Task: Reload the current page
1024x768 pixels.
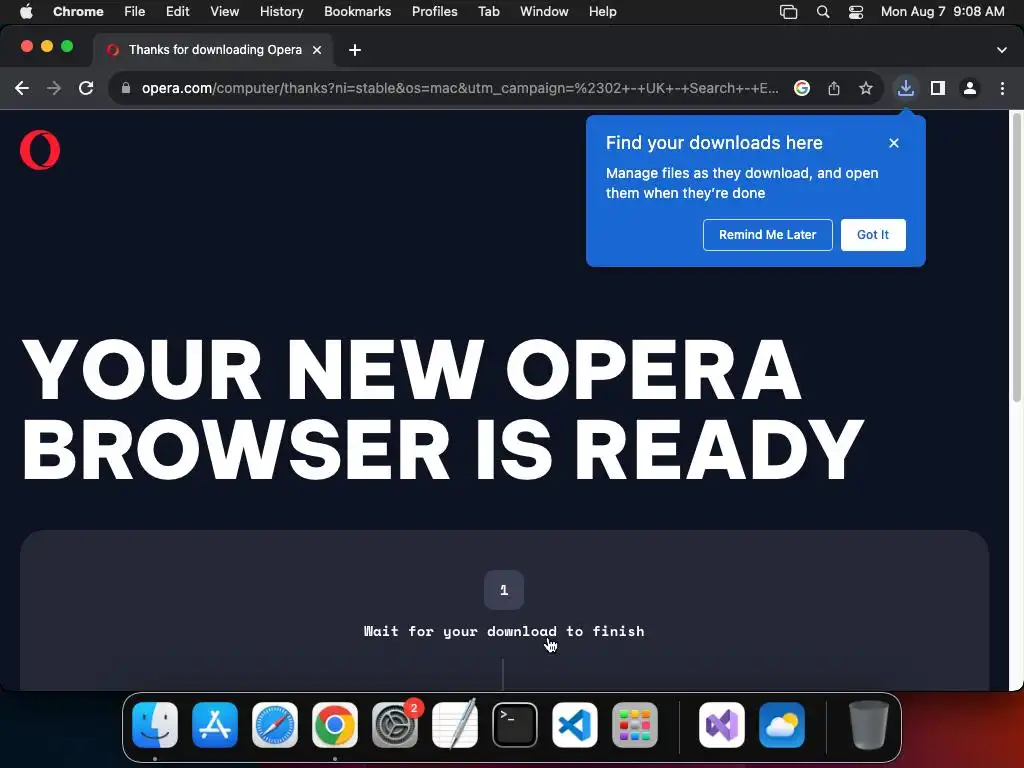Action: point(86,88)
